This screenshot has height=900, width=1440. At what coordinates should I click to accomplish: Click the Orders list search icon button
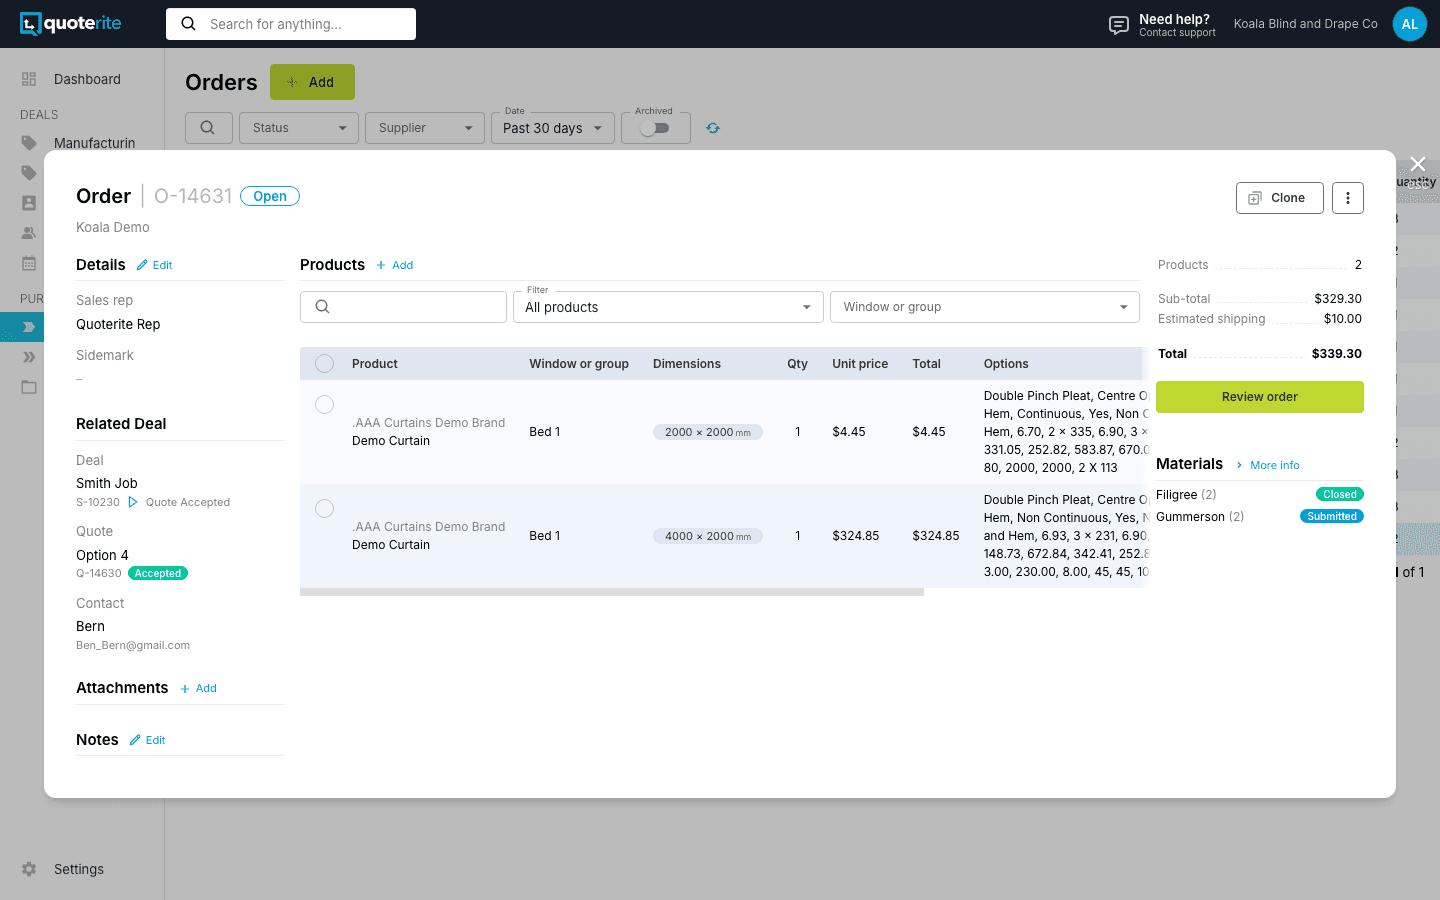pos(209,128)
